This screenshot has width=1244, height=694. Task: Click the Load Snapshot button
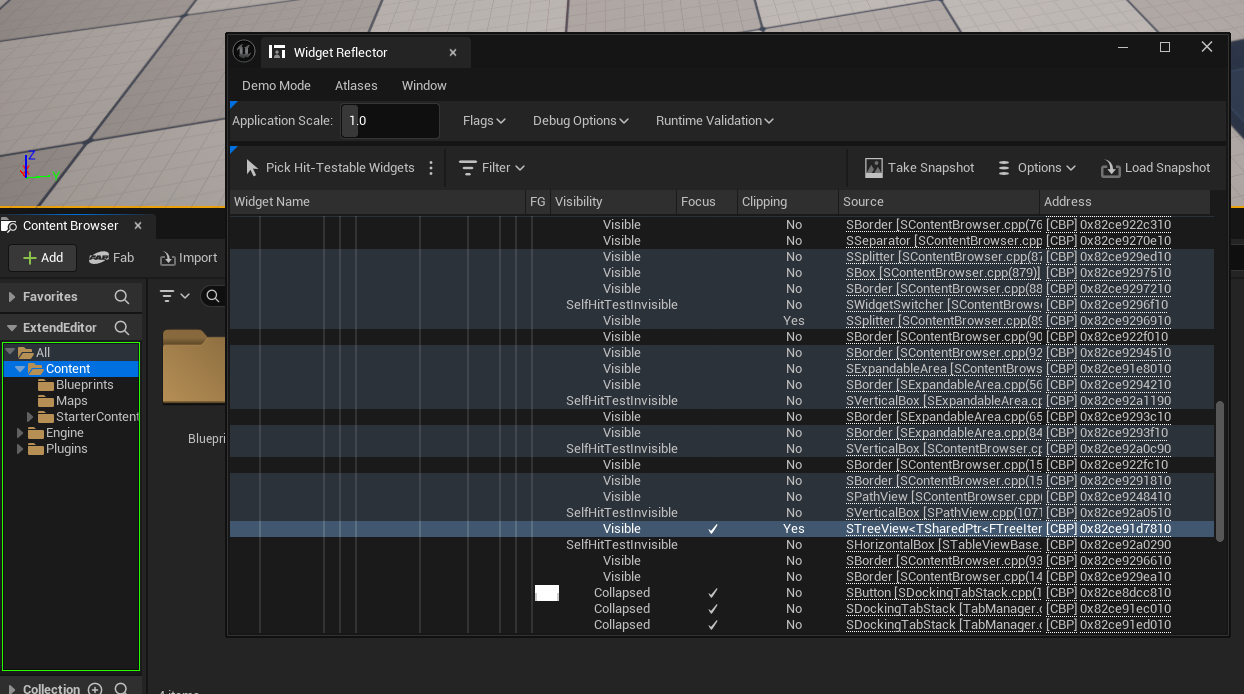(1155, 168)
